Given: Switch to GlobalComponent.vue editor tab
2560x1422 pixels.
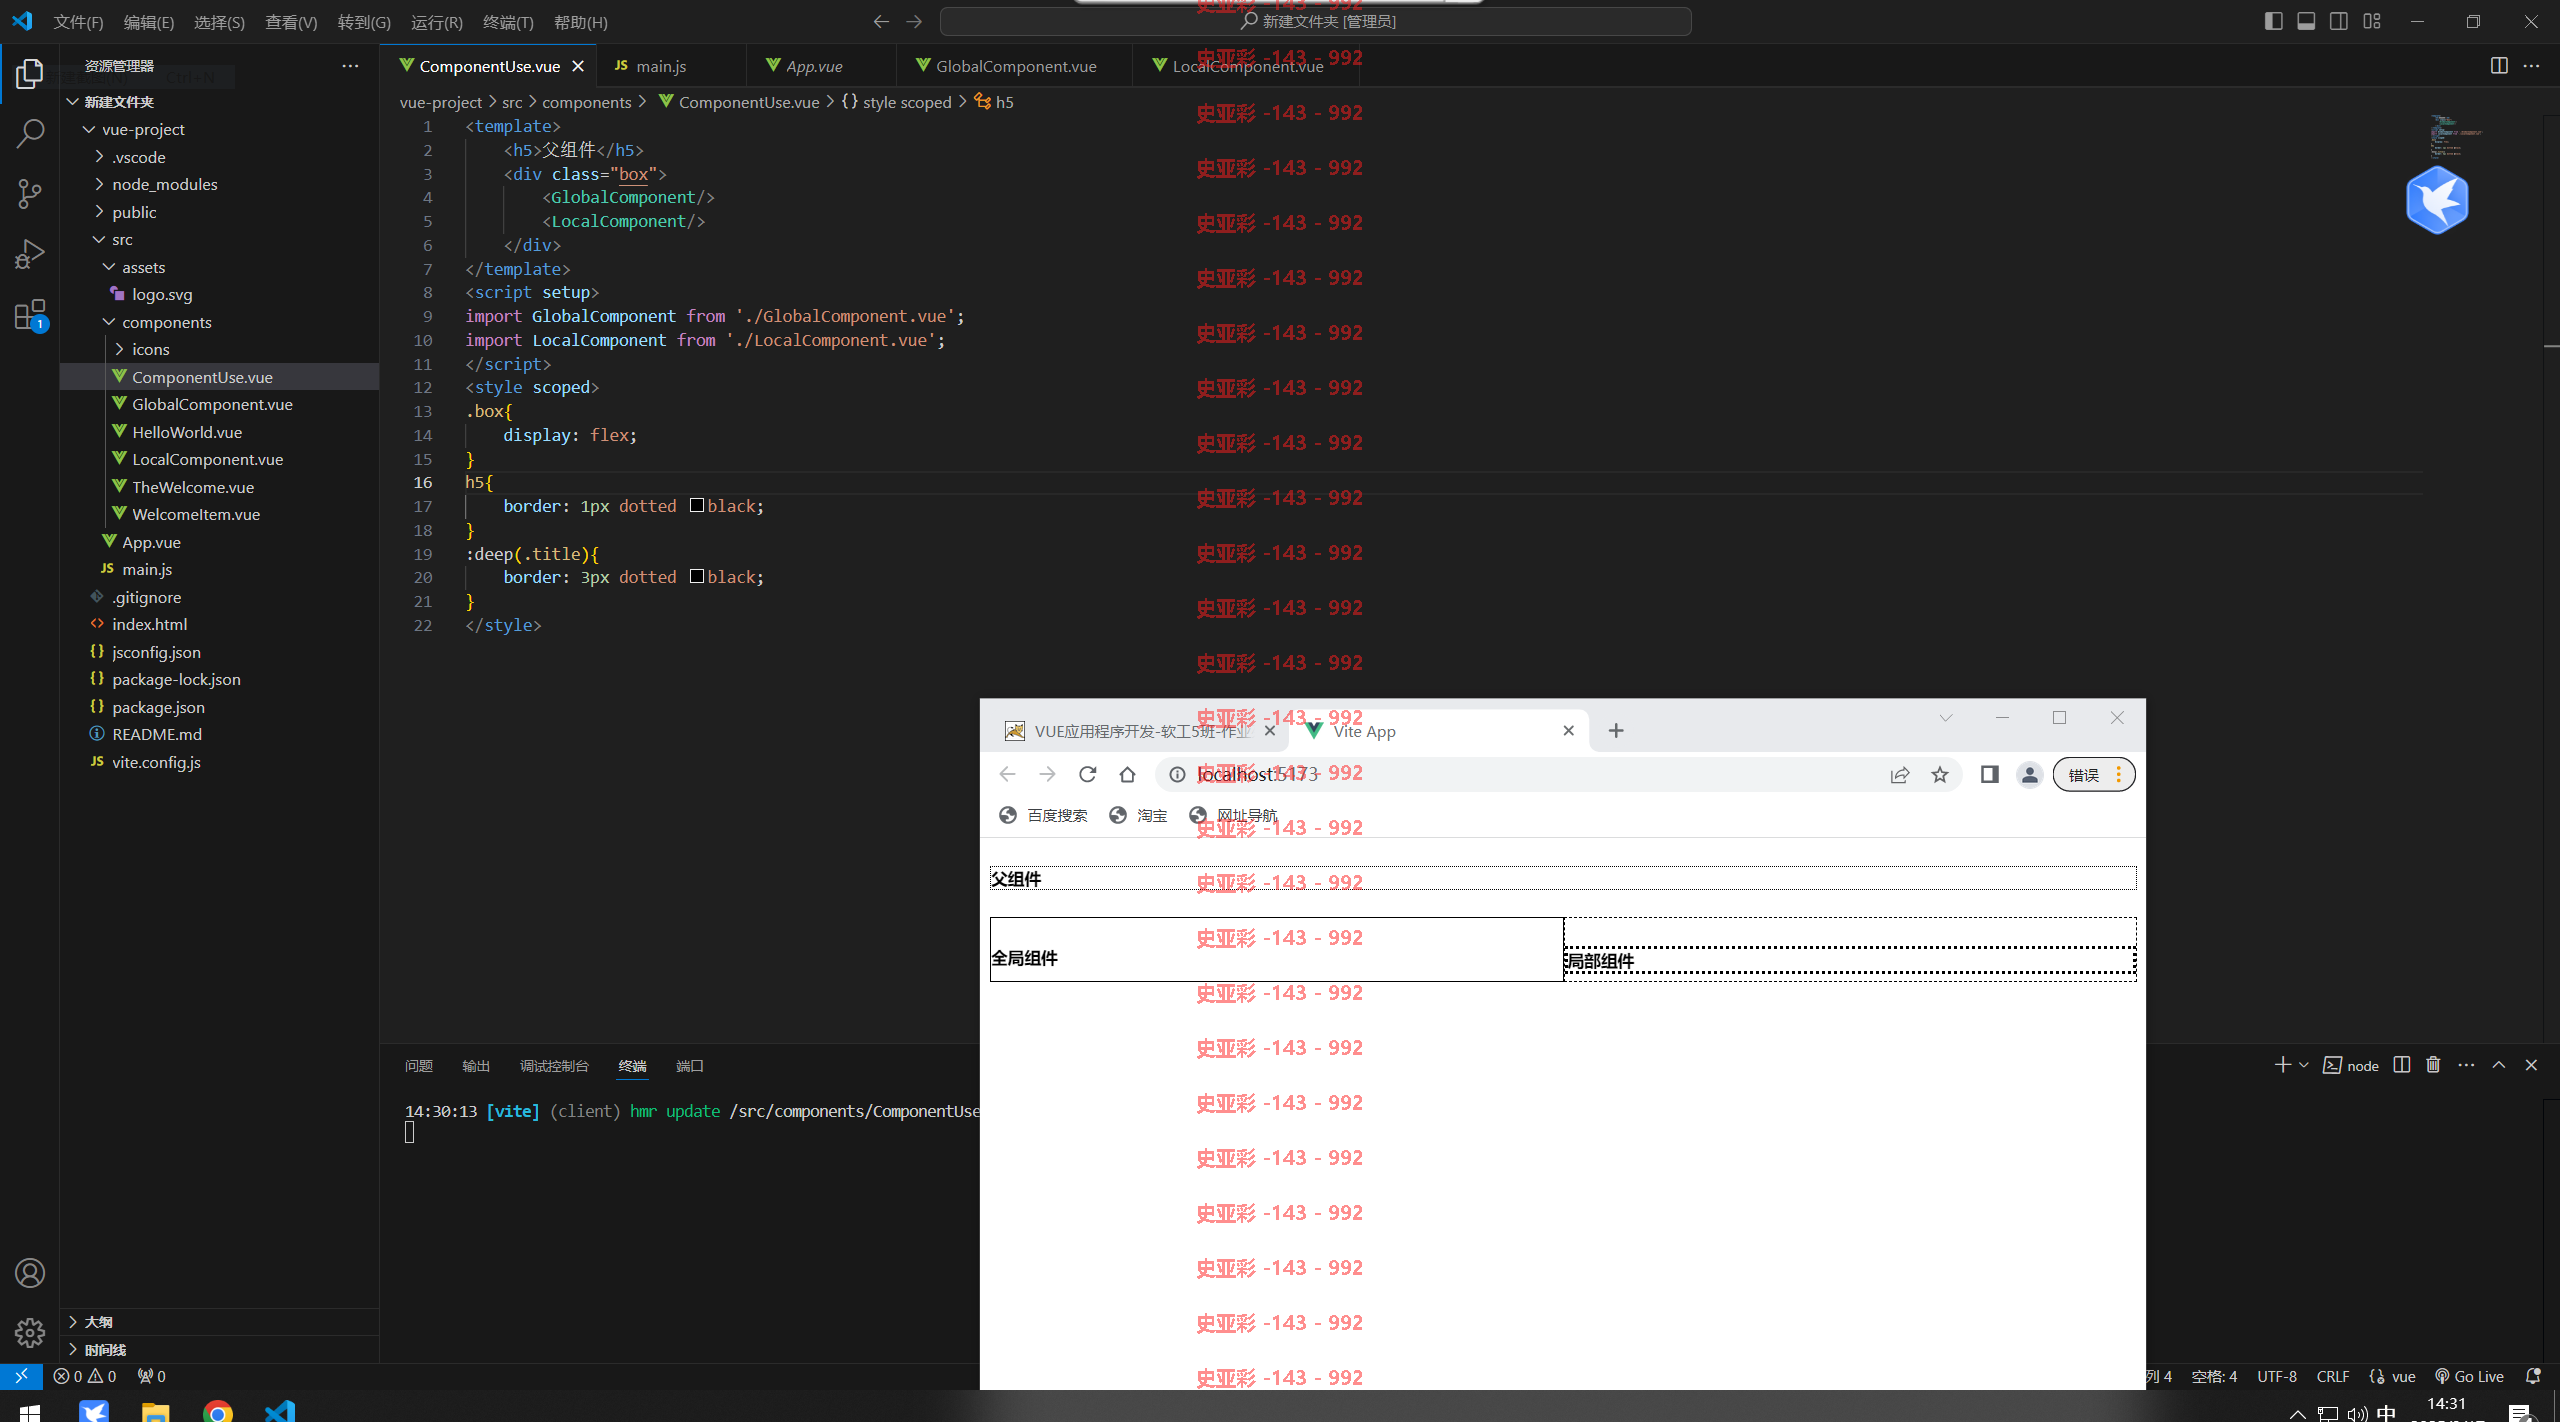Looking at the screenshot, I should [1016, 66].
